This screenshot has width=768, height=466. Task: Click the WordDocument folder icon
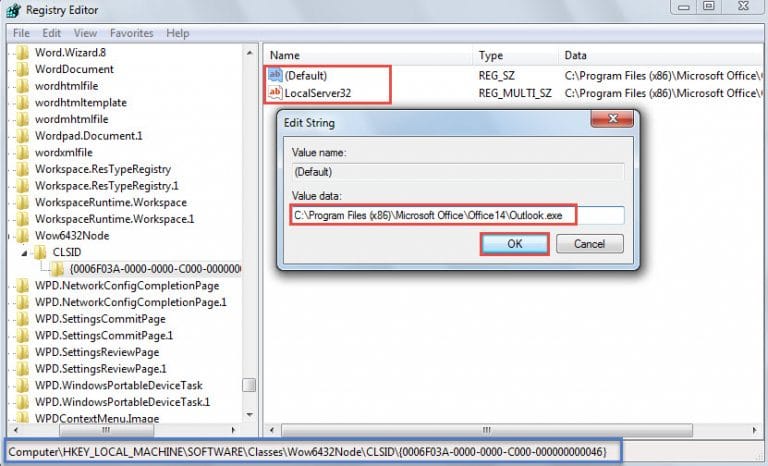pos(23,69)
